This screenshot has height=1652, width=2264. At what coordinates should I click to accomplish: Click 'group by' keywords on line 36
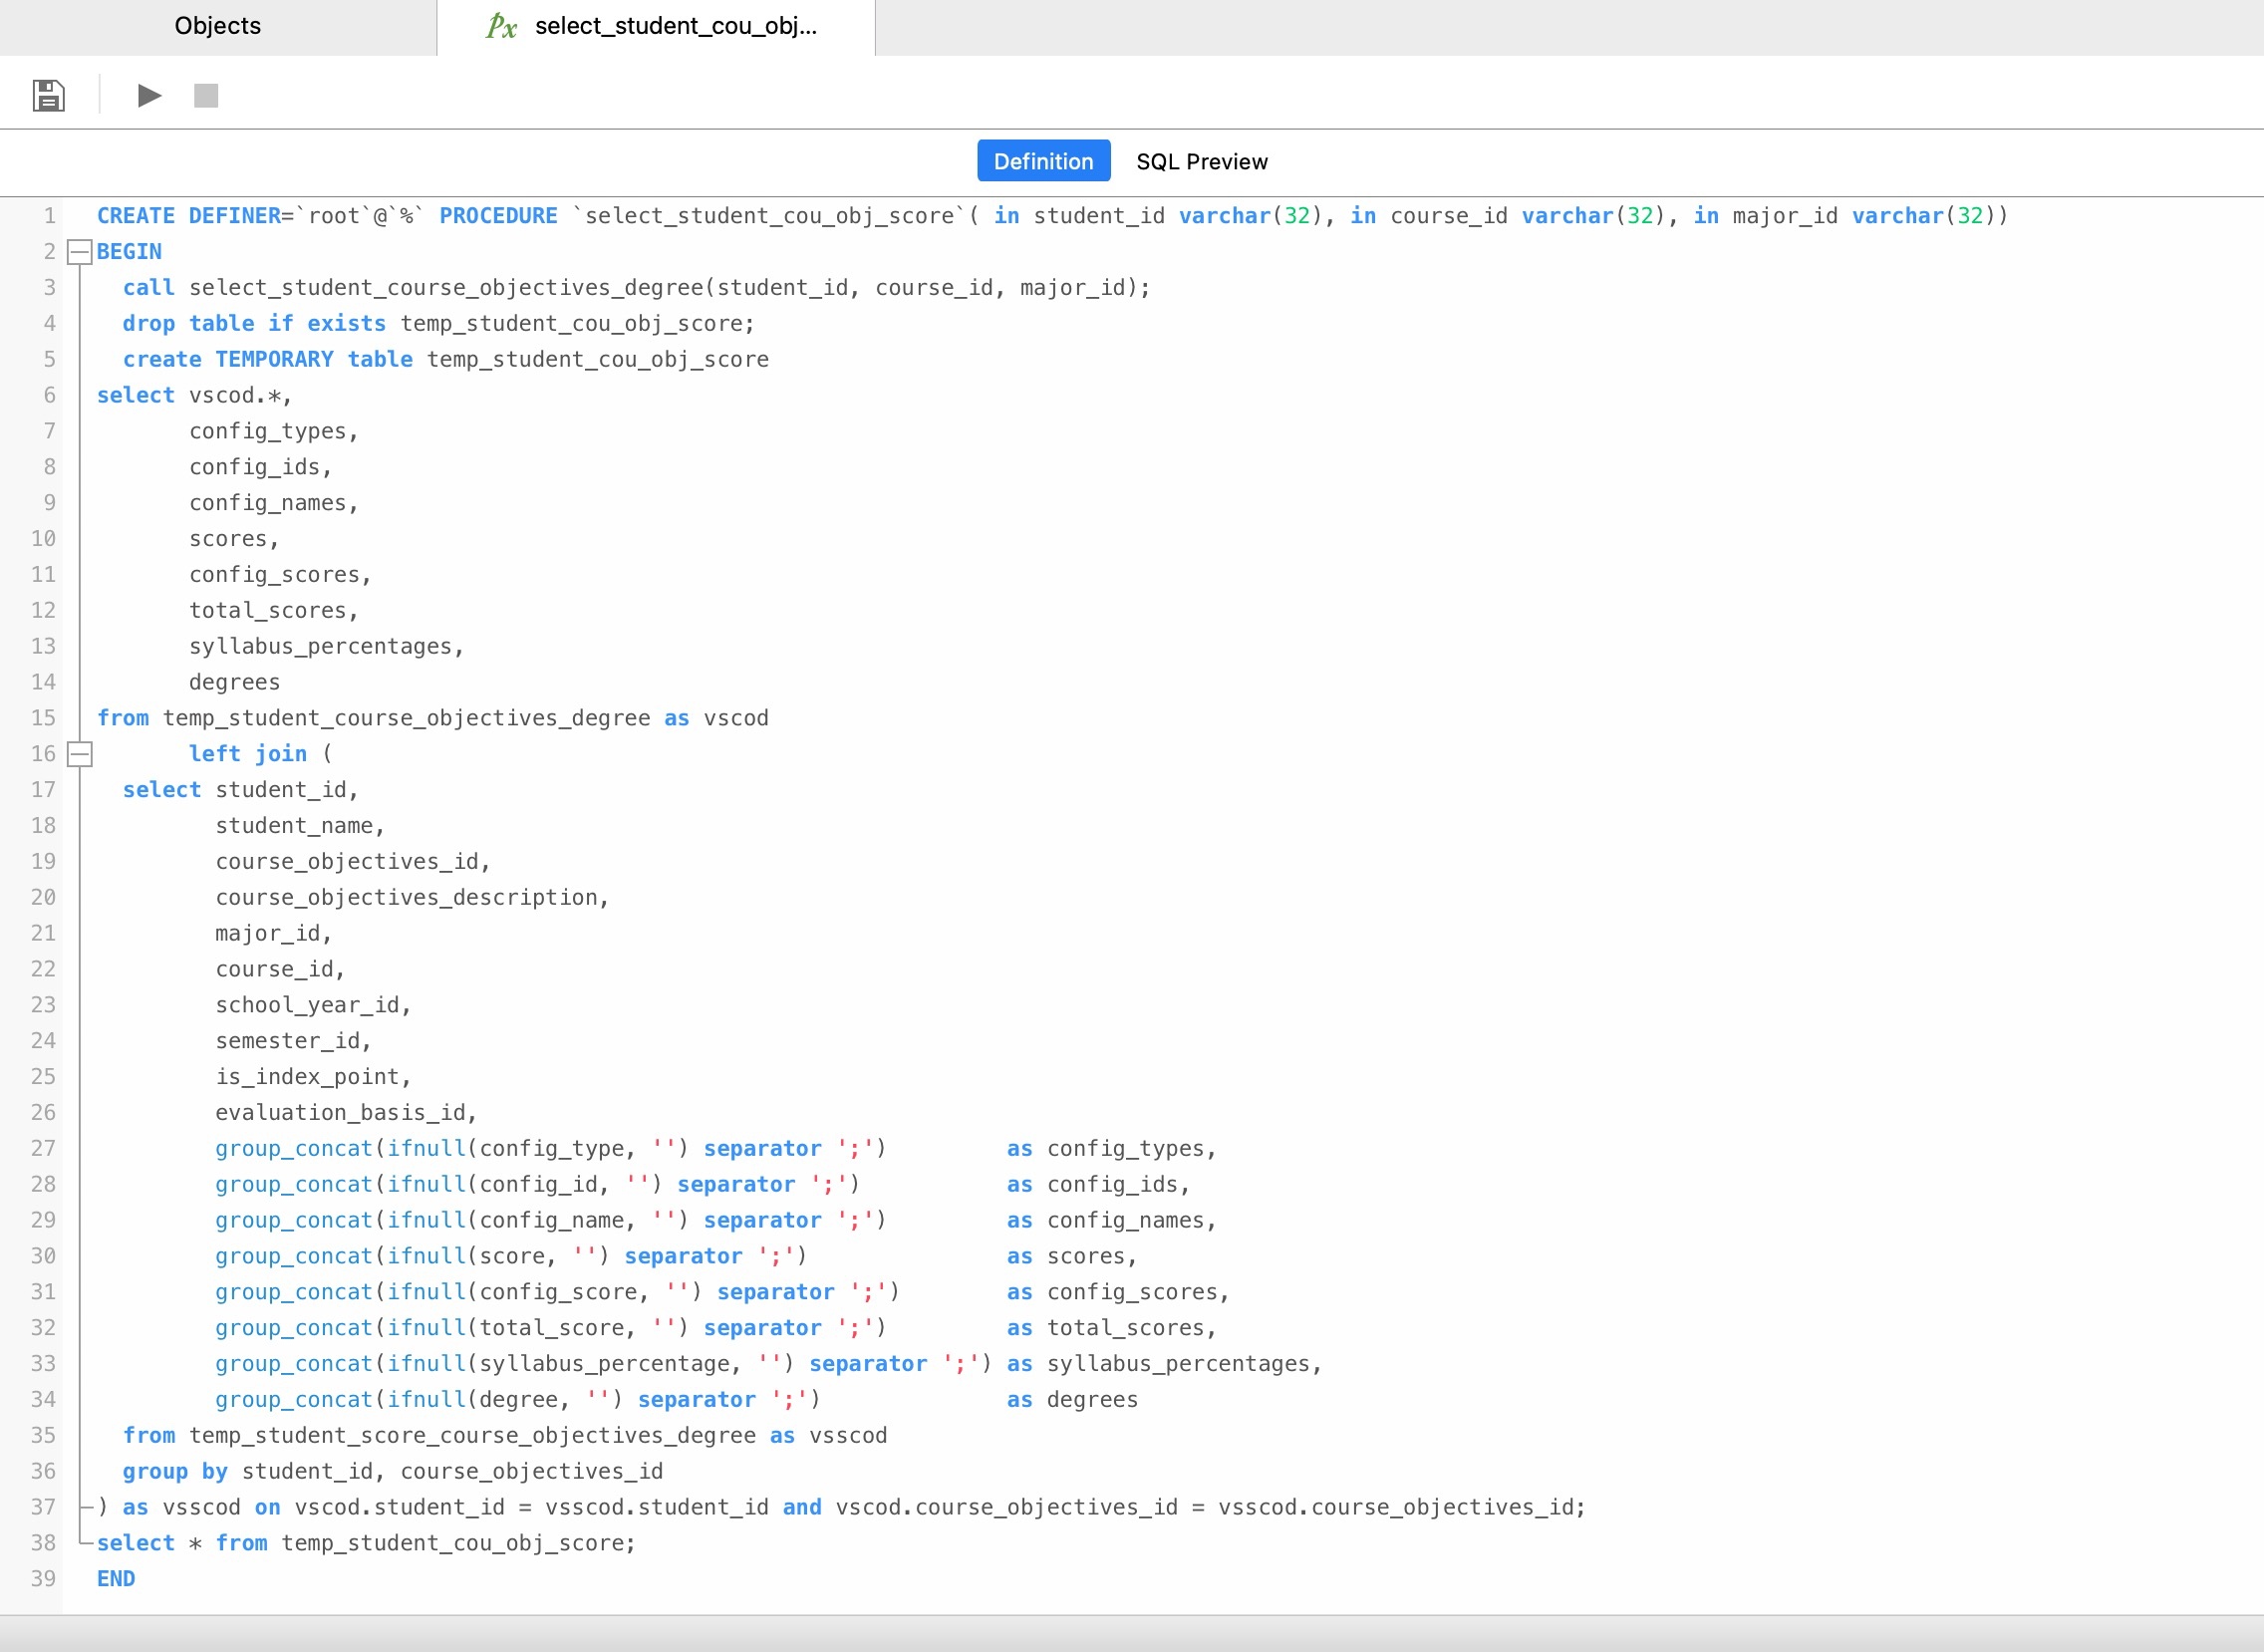point(175,1471)
